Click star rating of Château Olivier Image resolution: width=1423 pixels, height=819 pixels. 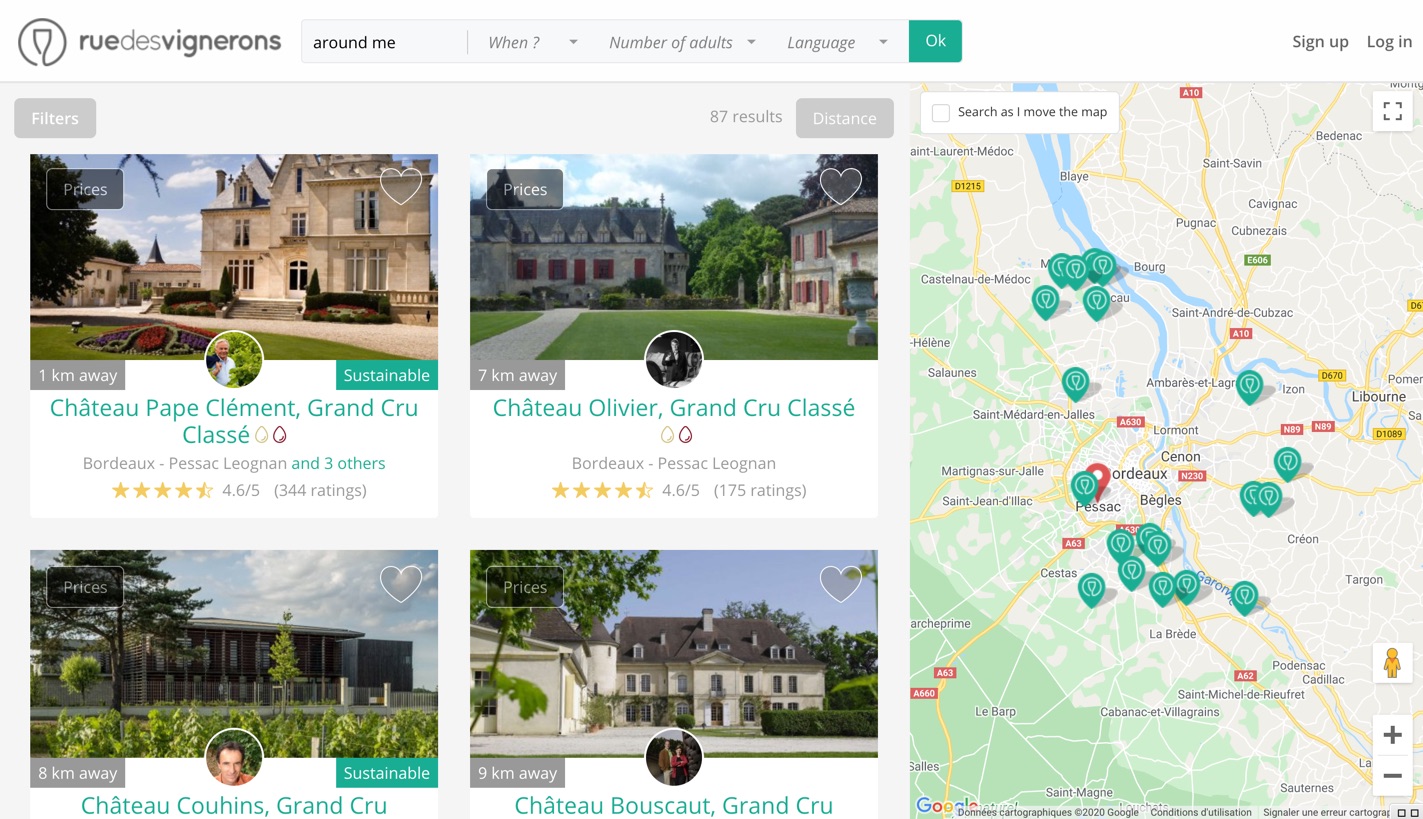pyautogui.click(x=602, y=490)
